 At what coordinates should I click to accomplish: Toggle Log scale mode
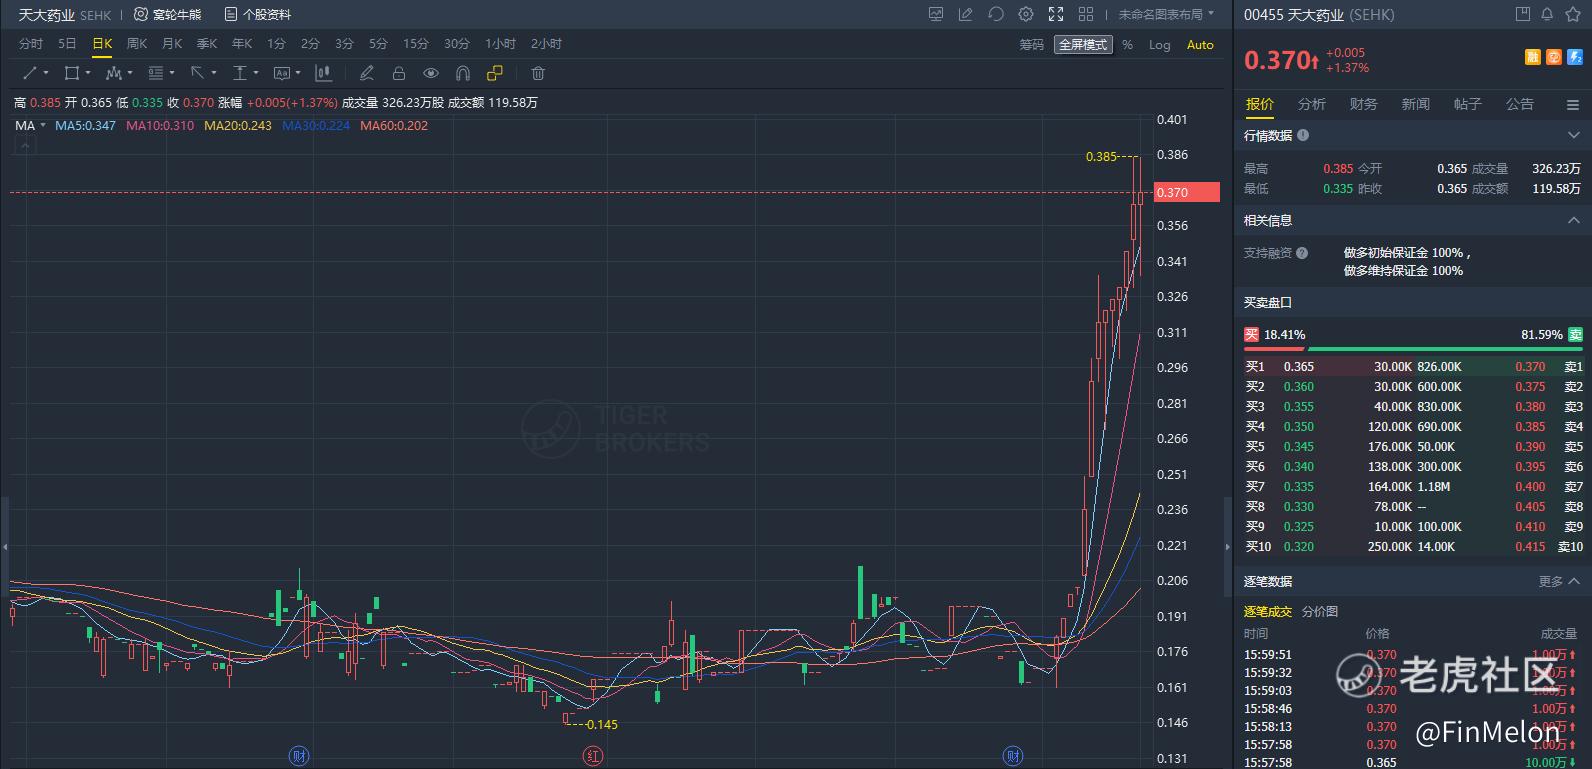1160,45
